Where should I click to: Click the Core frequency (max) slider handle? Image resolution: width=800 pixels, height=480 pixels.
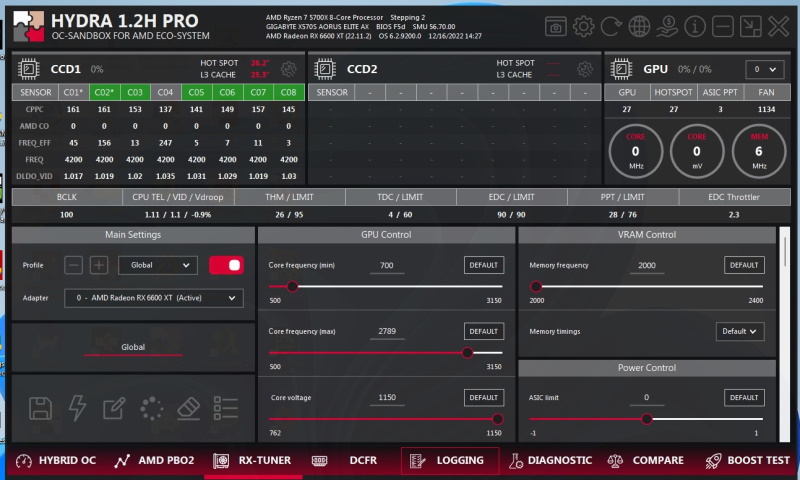(467, 352)
